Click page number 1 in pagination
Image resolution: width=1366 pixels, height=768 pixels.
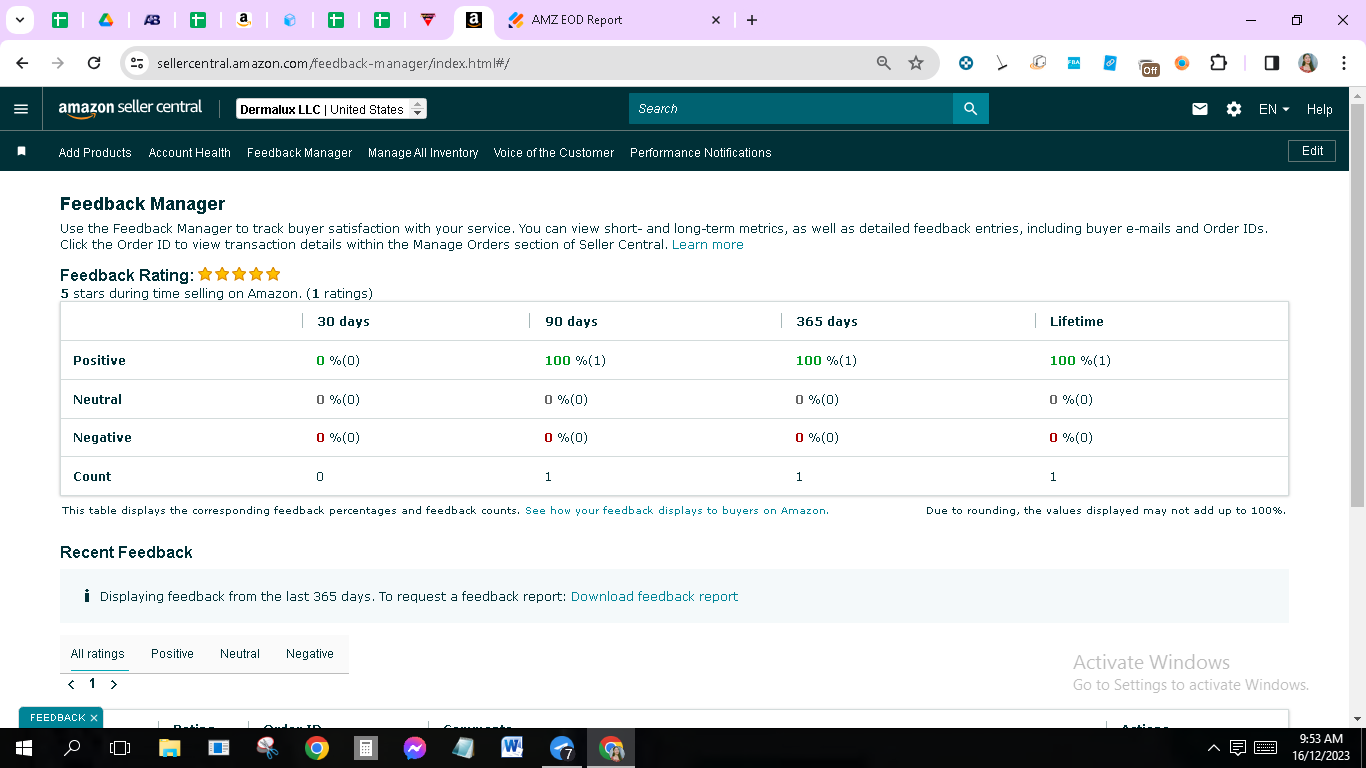(92, 684)
